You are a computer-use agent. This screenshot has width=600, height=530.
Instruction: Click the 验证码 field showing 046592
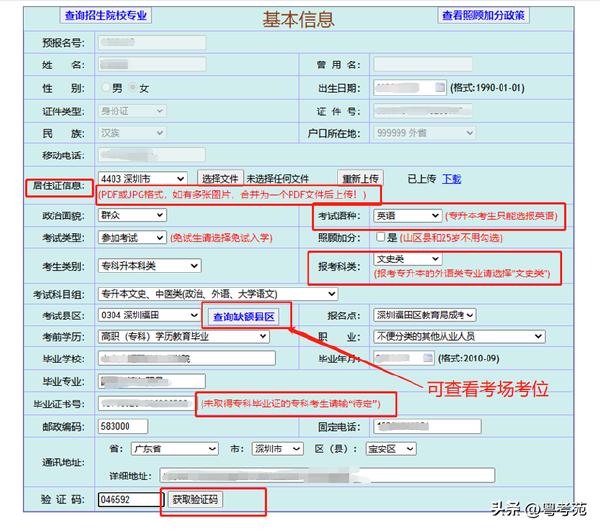click(x=130, y=499)
